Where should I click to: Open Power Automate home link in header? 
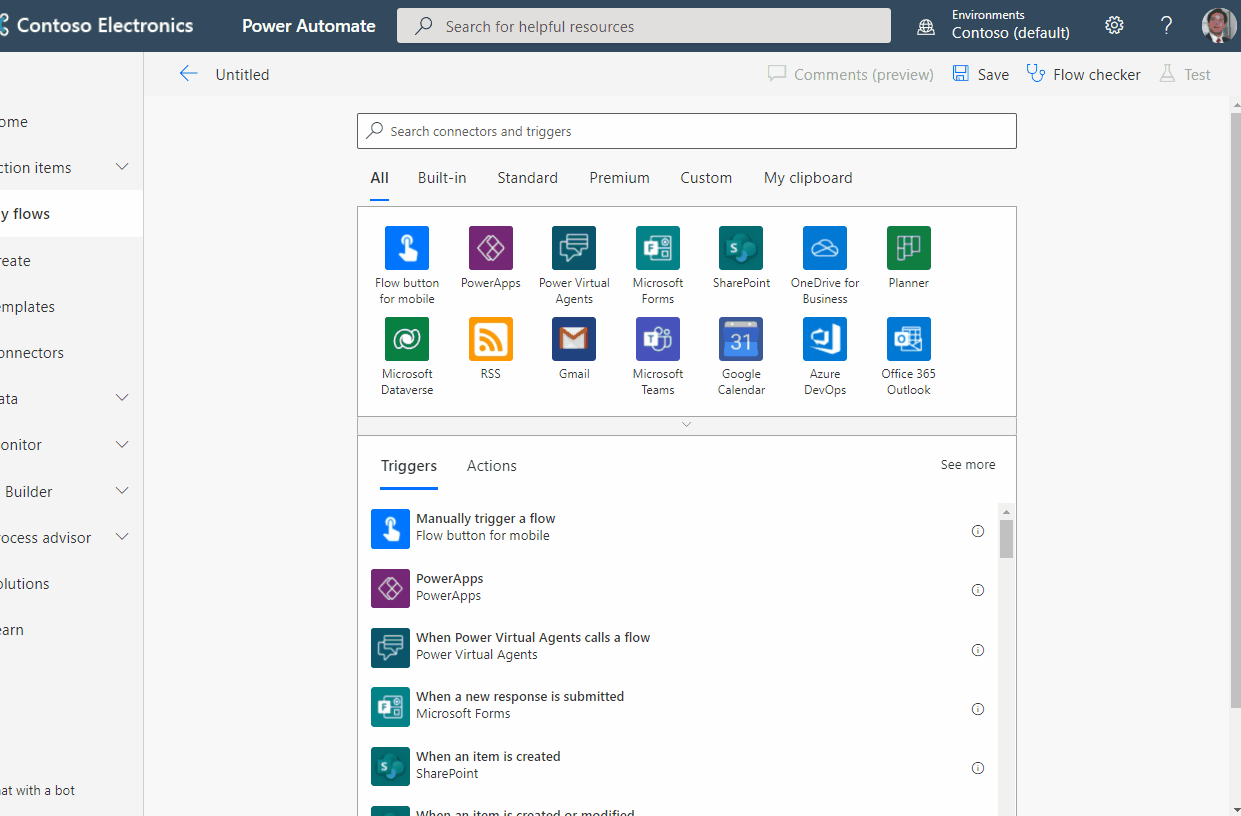pos(308,26)
